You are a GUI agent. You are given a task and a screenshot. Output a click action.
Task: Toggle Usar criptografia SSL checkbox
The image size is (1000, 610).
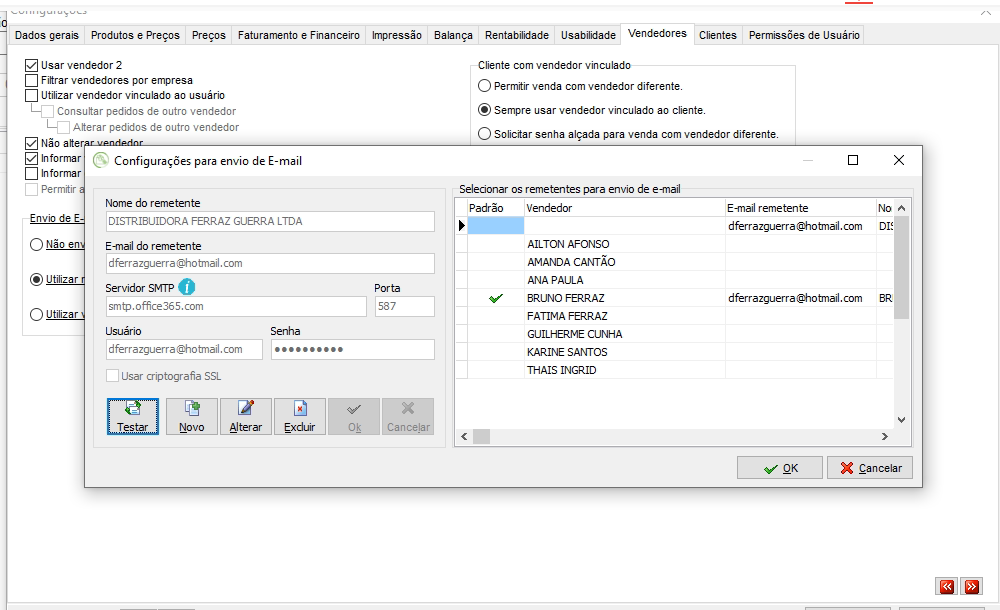pos(112,376)
